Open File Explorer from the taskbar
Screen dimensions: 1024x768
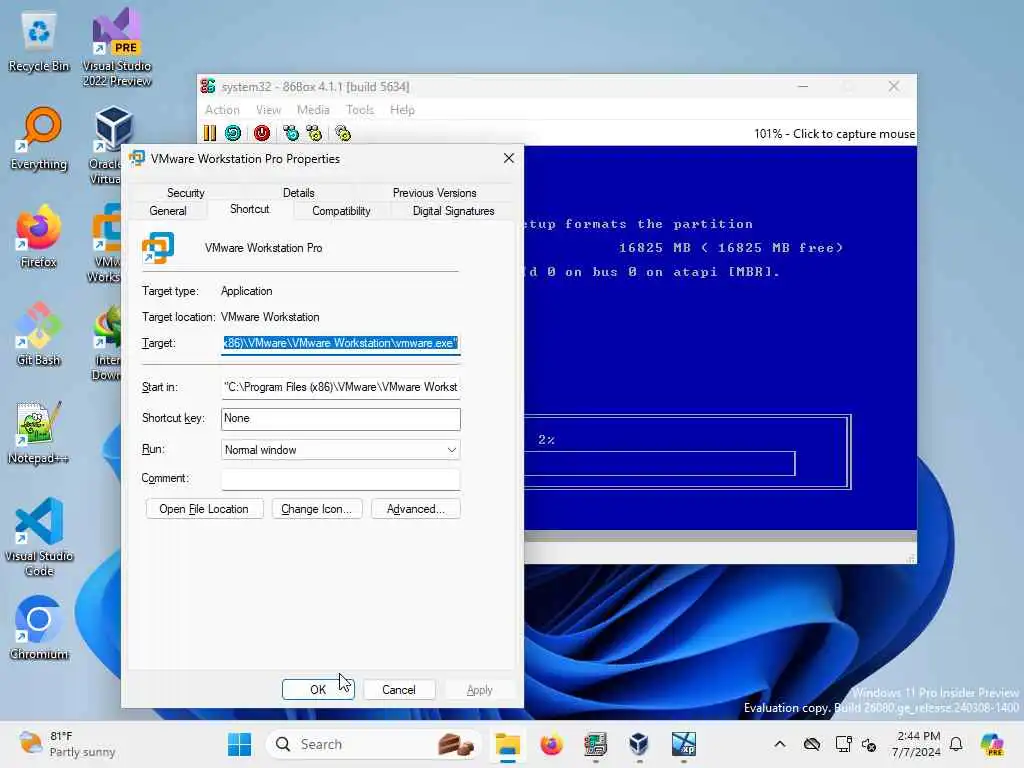click(507, 744)
